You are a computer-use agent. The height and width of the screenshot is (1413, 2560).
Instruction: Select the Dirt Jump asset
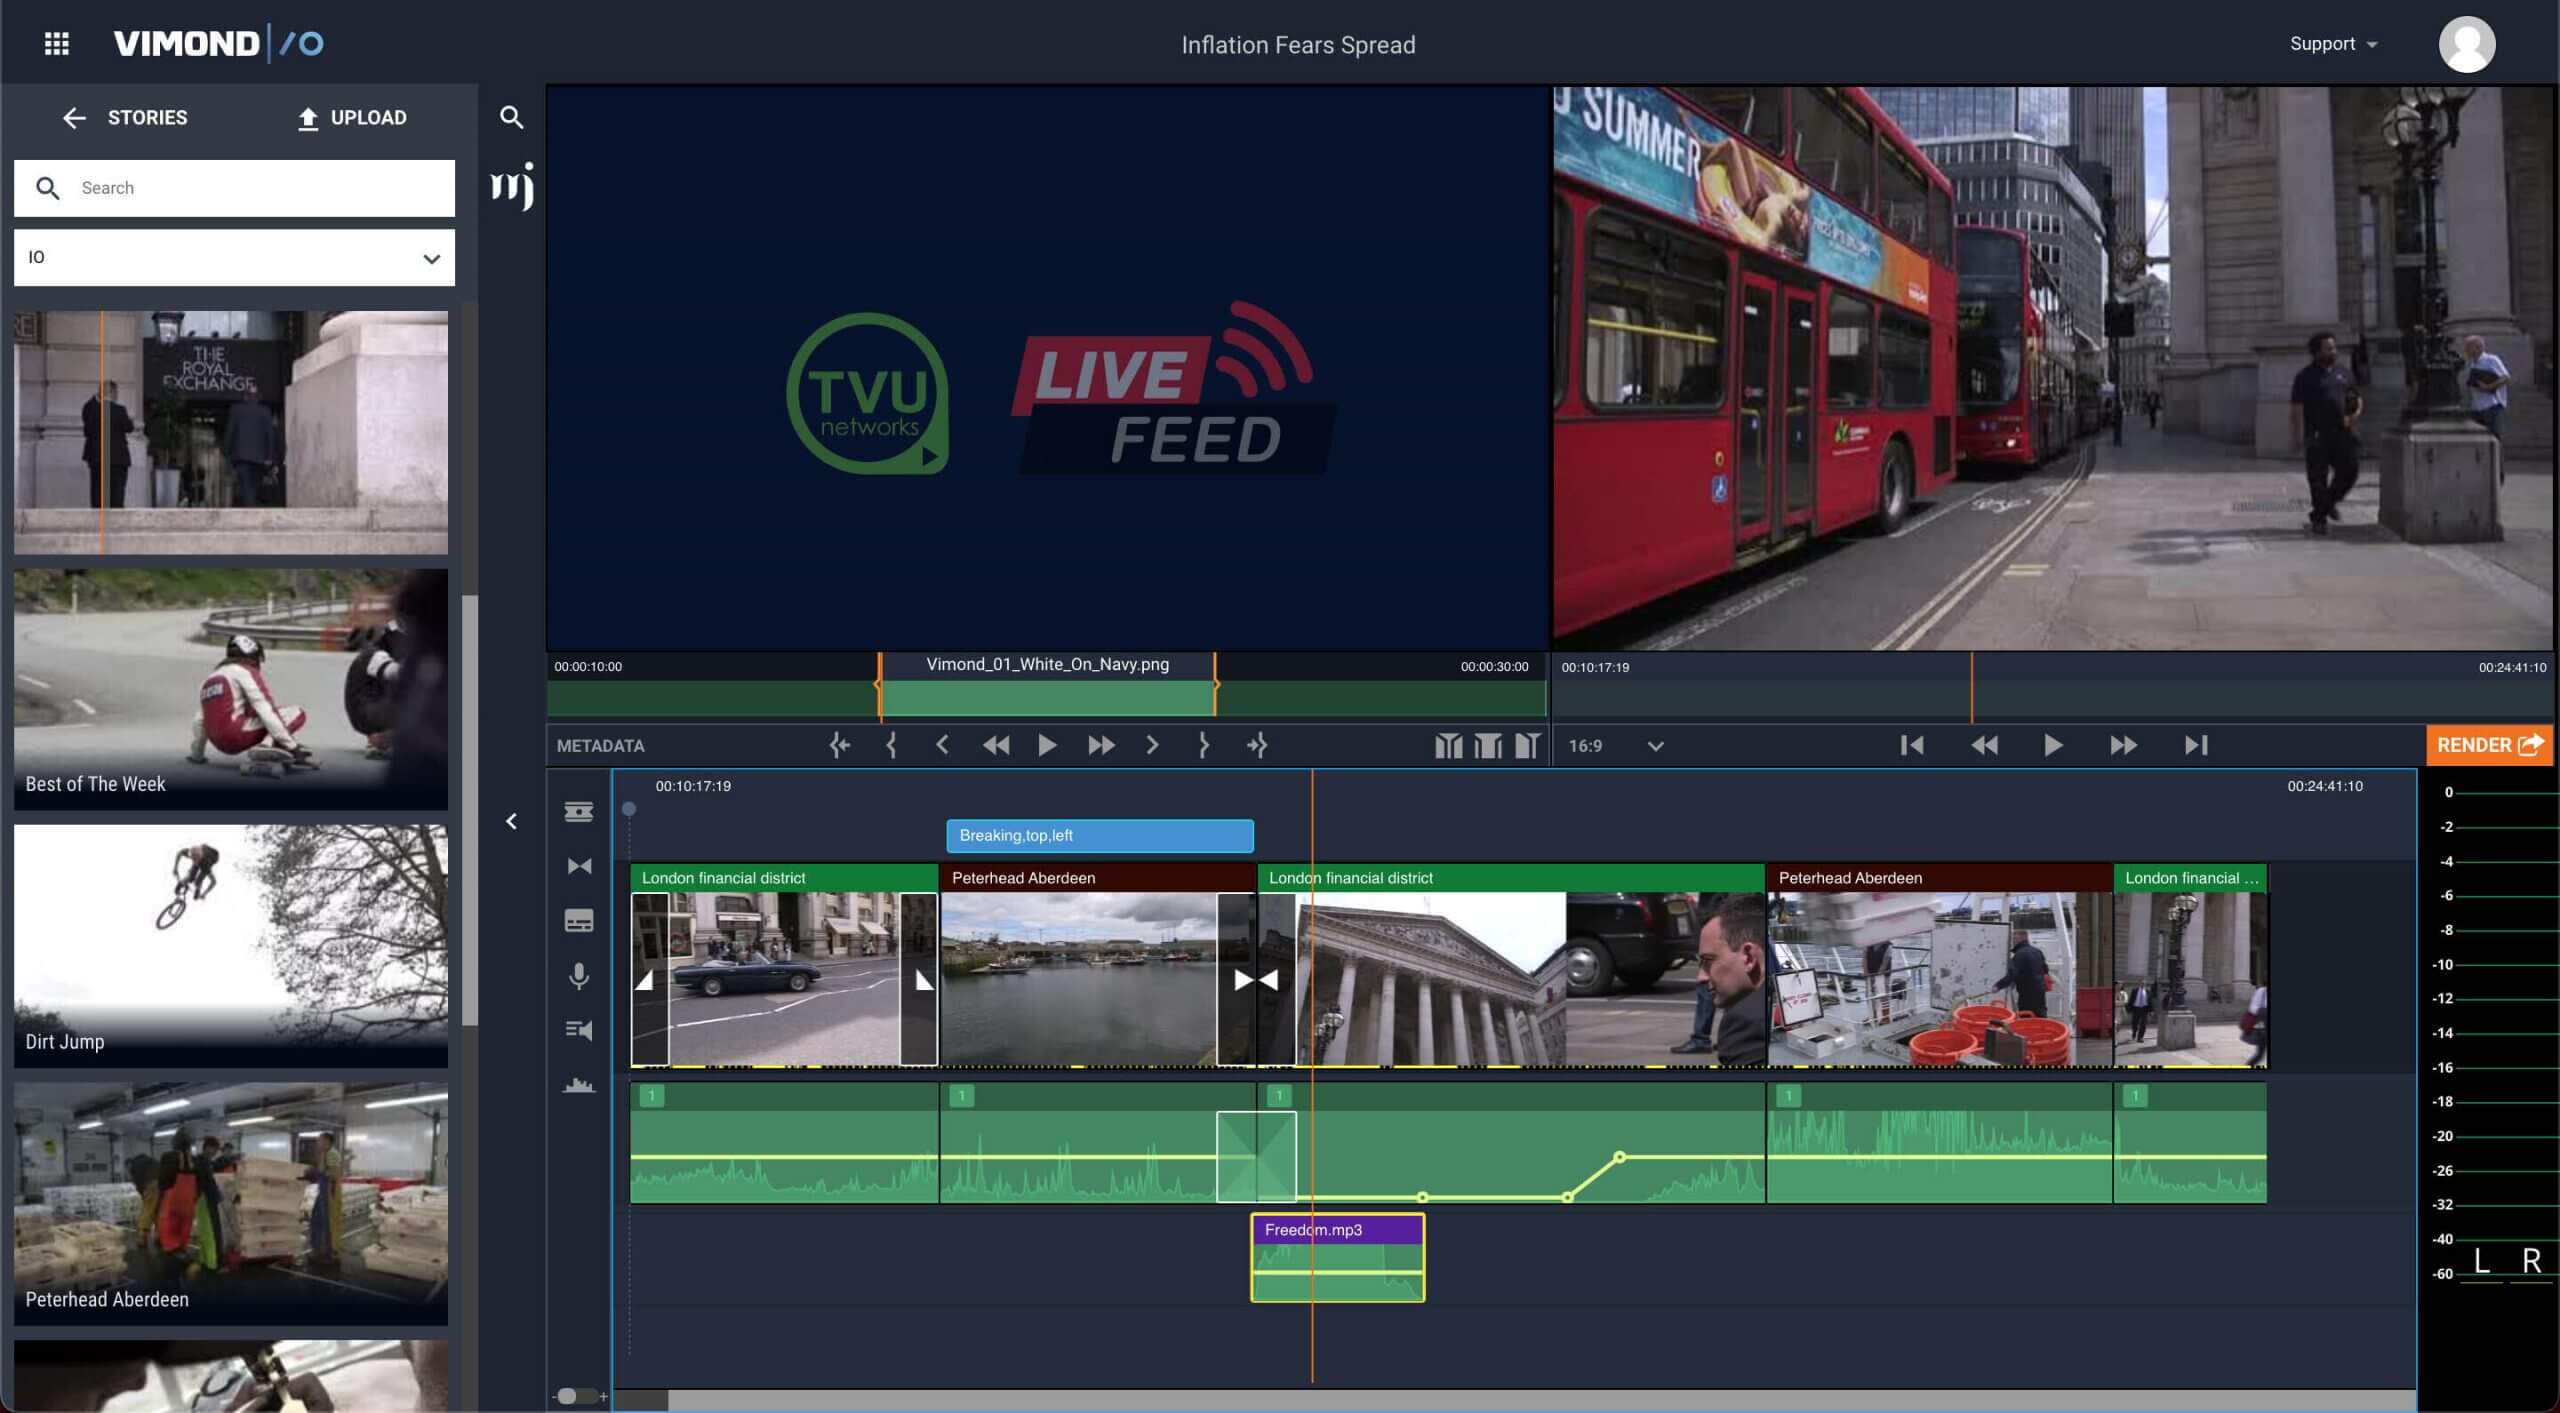pos(231,946)
